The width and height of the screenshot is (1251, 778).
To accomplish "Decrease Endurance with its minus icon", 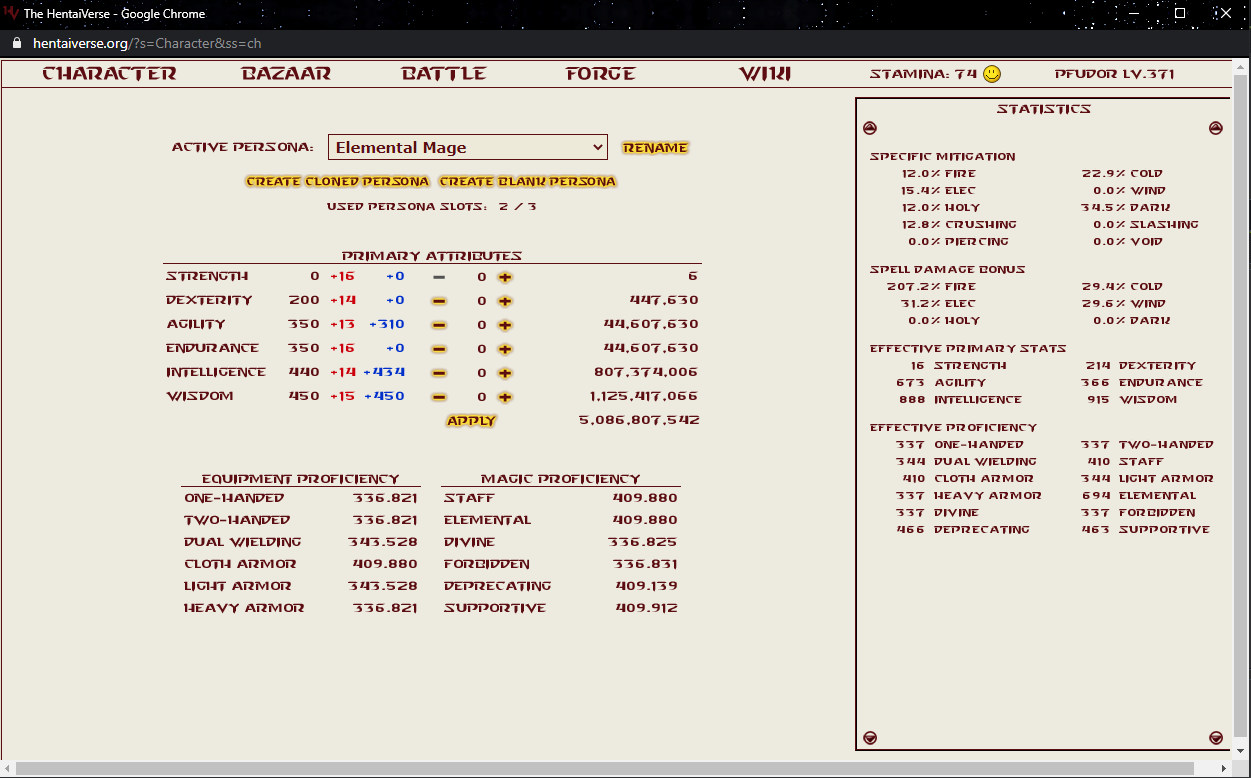I will (x=439, y=349).
